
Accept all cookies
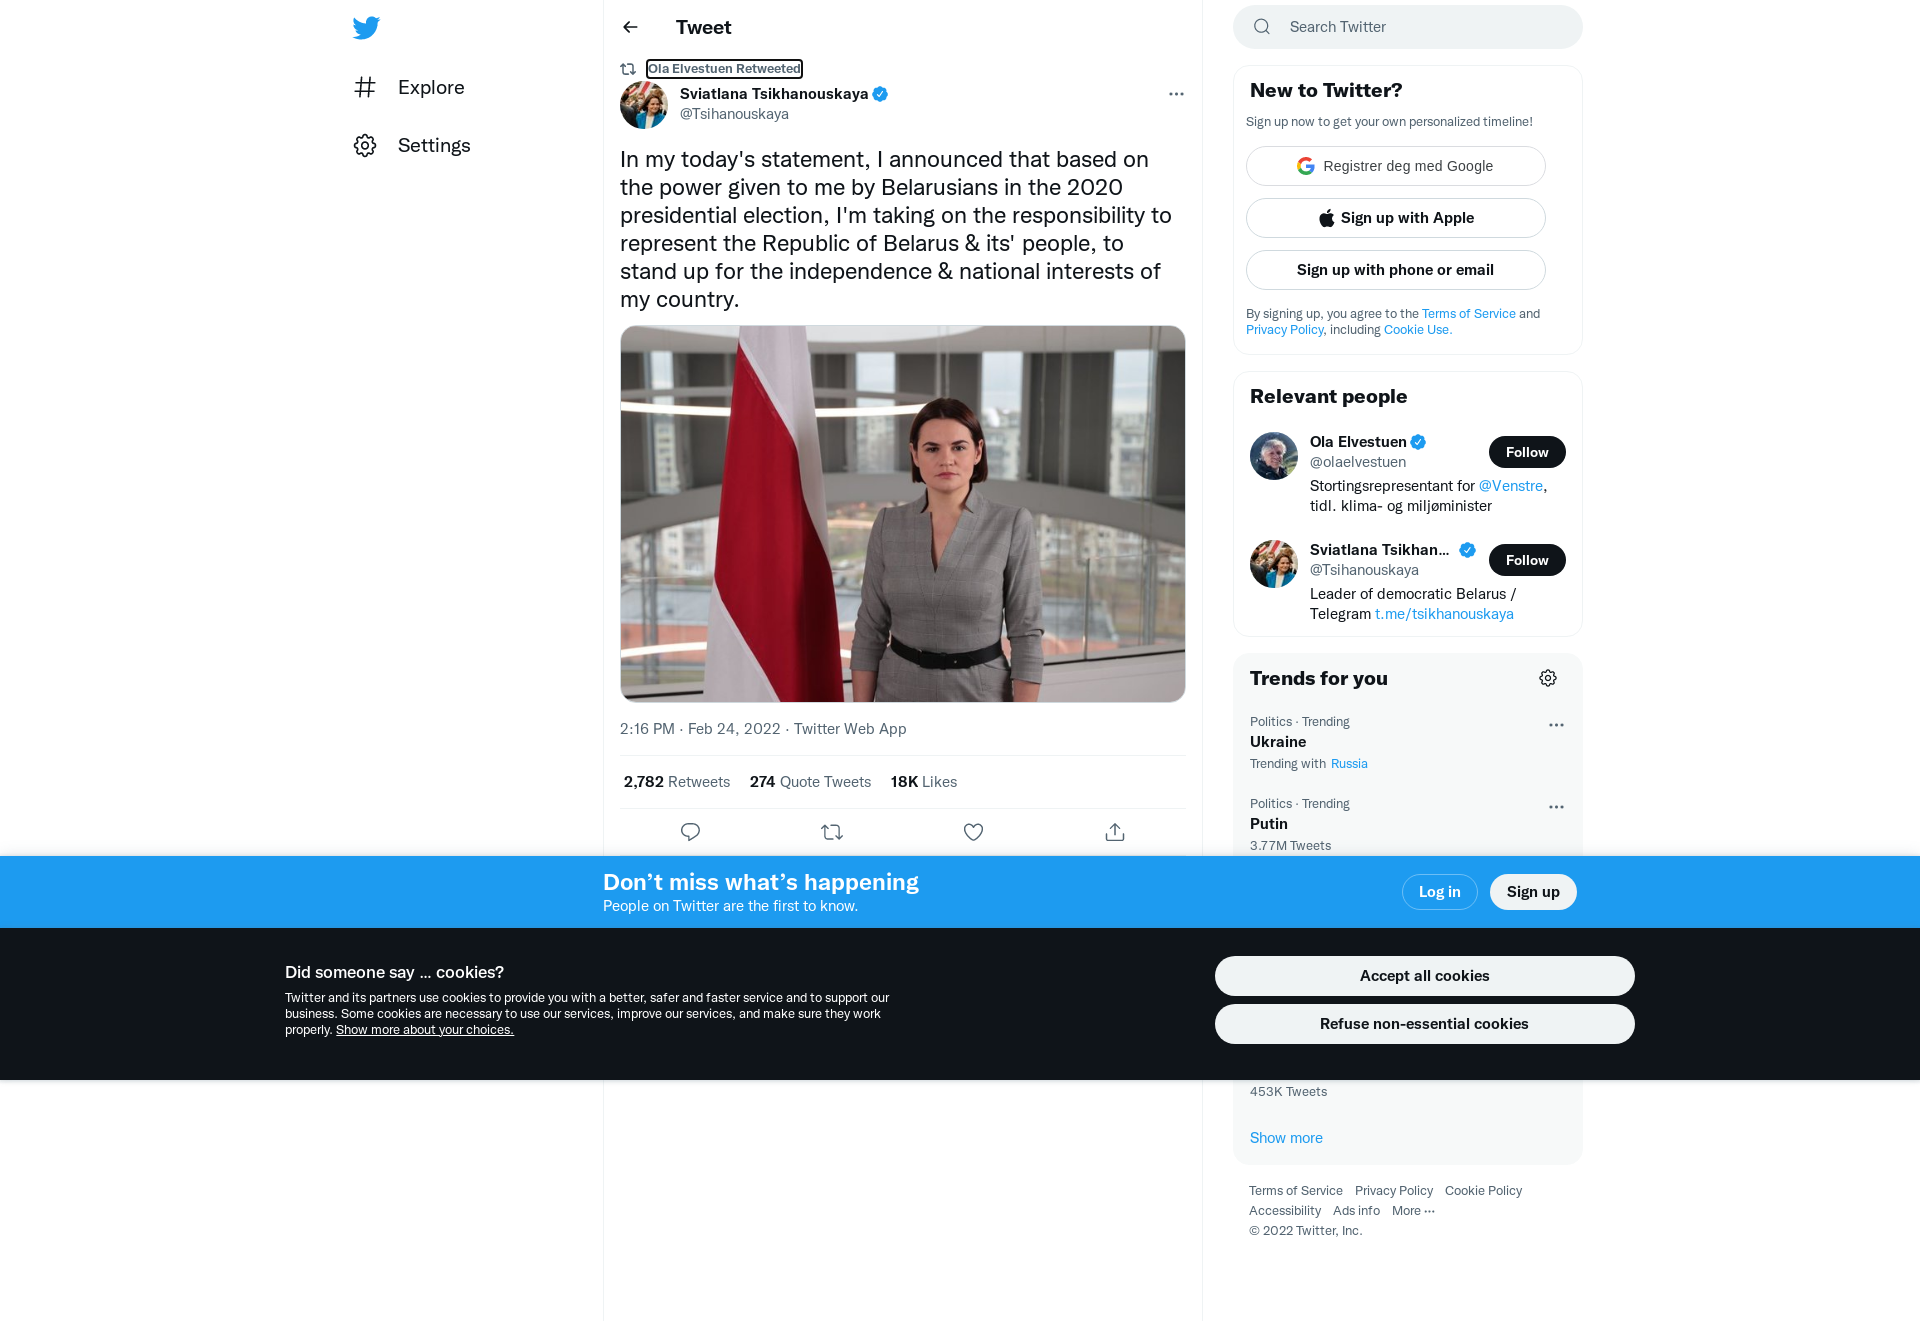click(1424, 976)
